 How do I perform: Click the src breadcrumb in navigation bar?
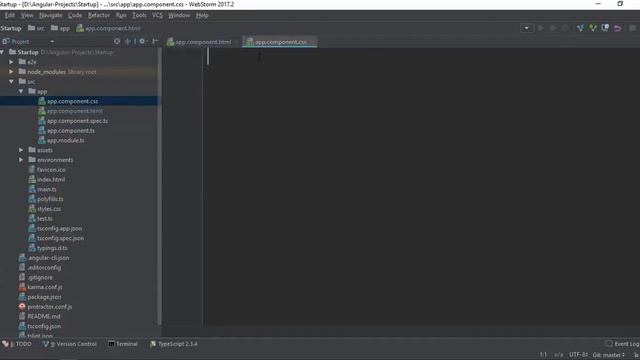pos(36,28)
